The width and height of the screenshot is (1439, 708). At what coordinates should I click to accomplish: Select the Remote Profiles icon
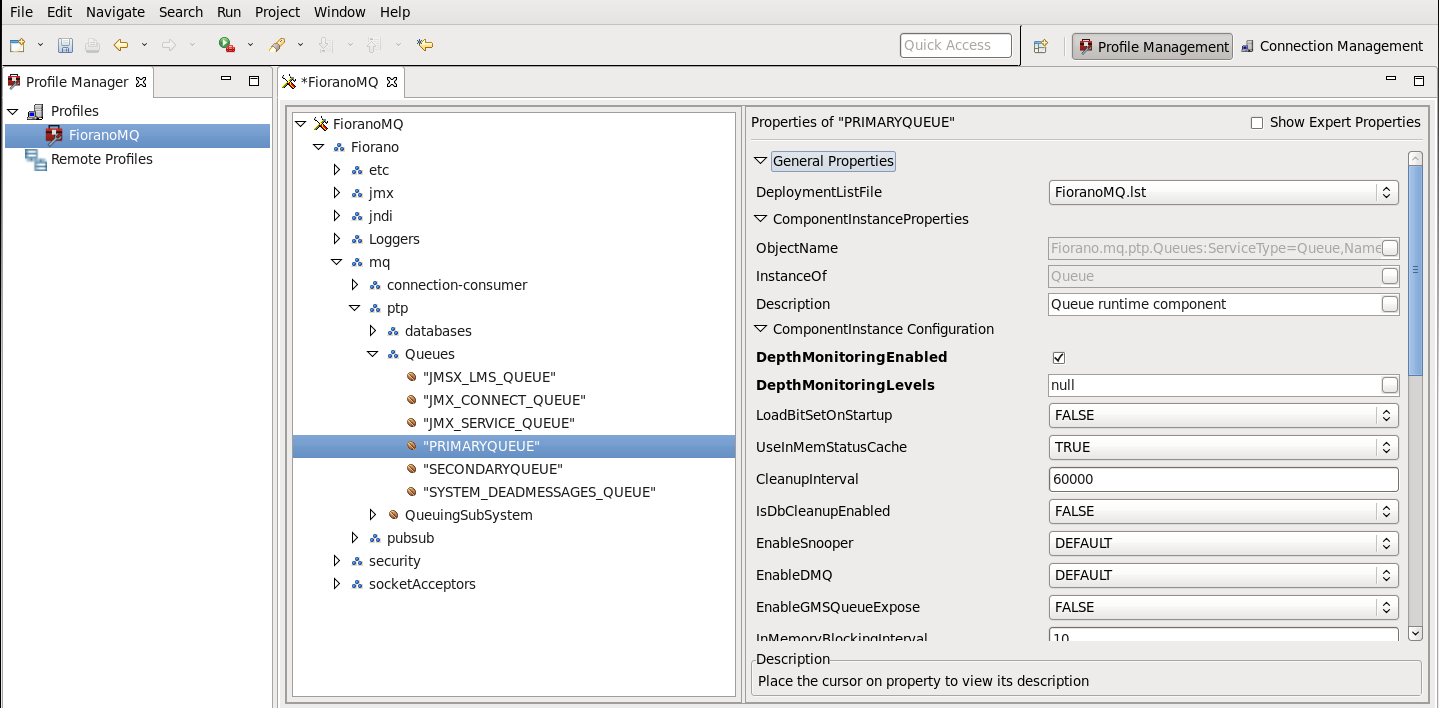click(36, 159)
